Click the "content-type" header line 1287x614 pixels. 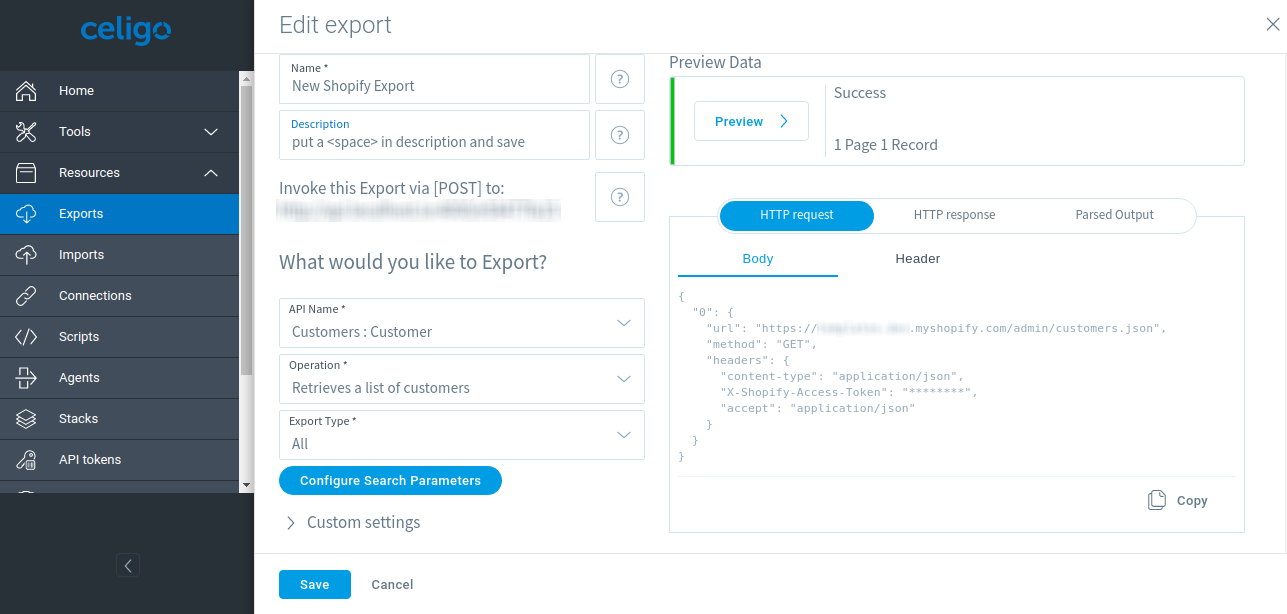(842, 376)
